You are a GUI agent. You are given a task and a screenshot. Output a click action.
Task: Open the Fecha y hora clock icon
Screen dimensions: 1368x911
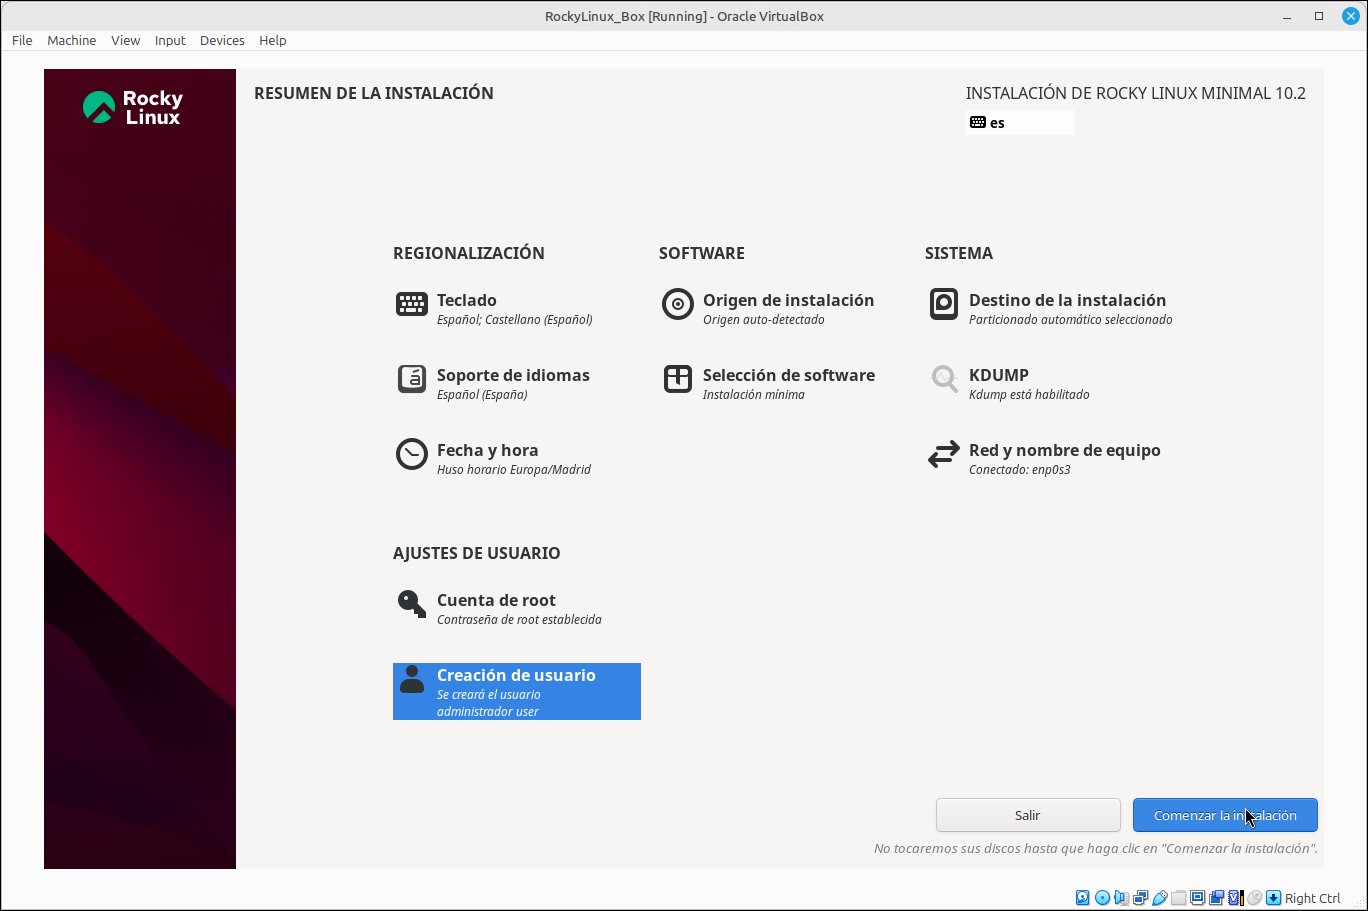click(412, 454)
